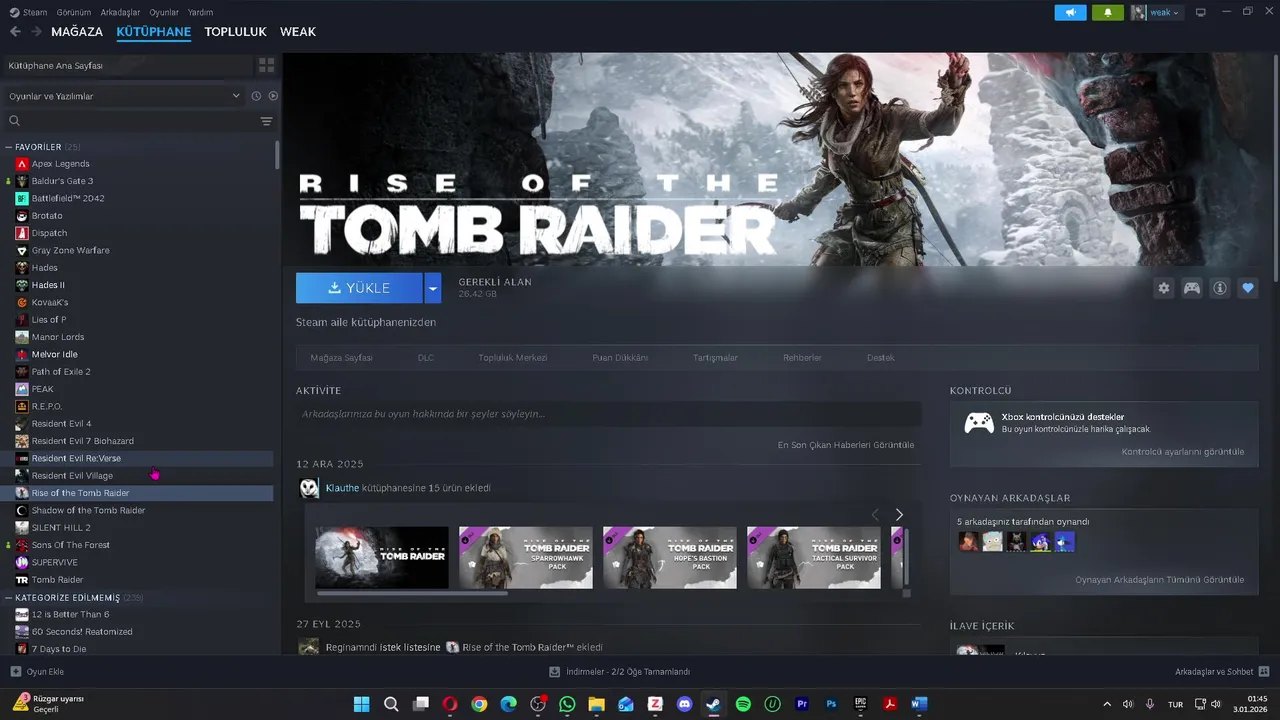
Task: Open Topluluk Merkezi tab
Action: (513, 358)
